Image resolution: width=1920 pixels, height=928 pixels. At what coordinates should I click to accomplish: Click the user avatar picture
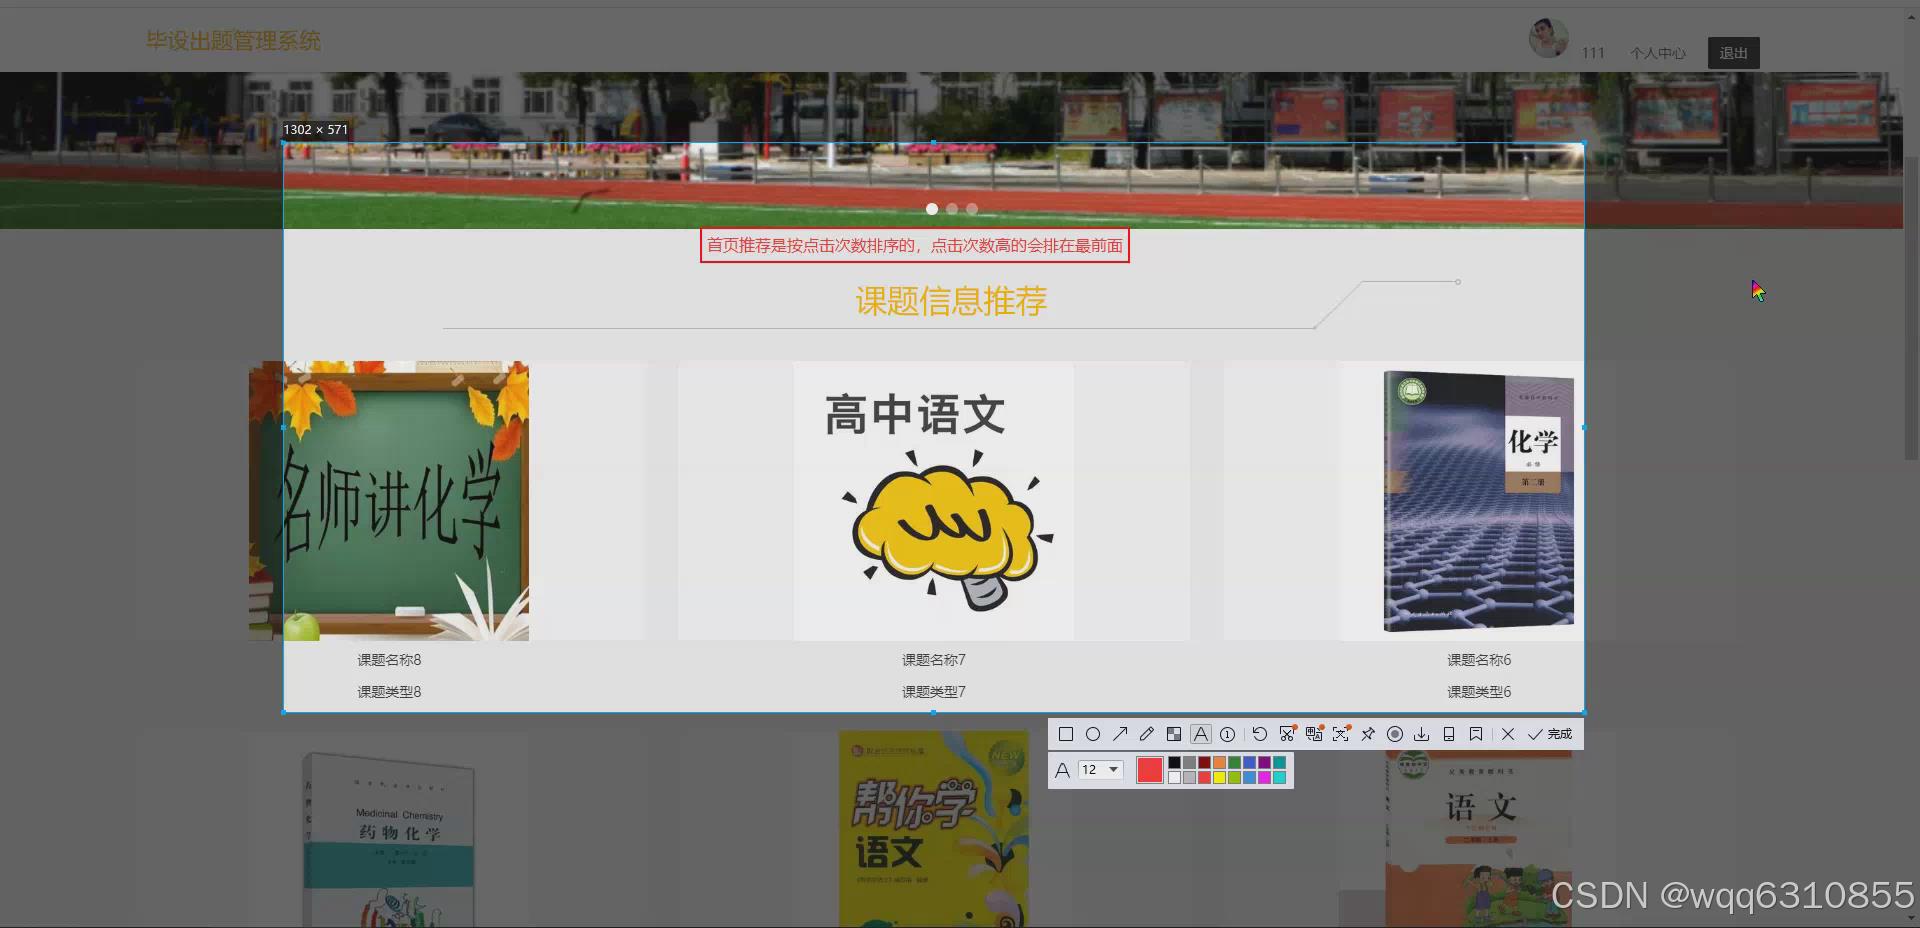click(x=1548, y=38)
